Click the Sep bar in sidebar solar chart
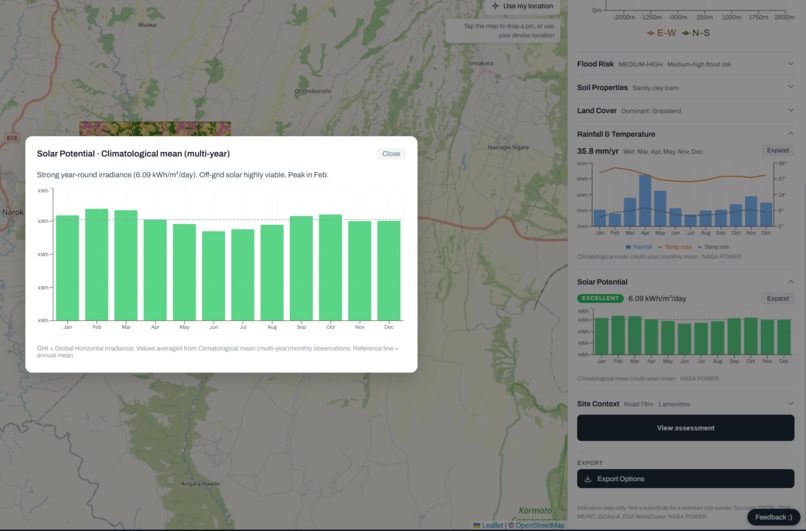Viewport: 806px width, 531px height. pyautogui.click(x=734, y=336)
